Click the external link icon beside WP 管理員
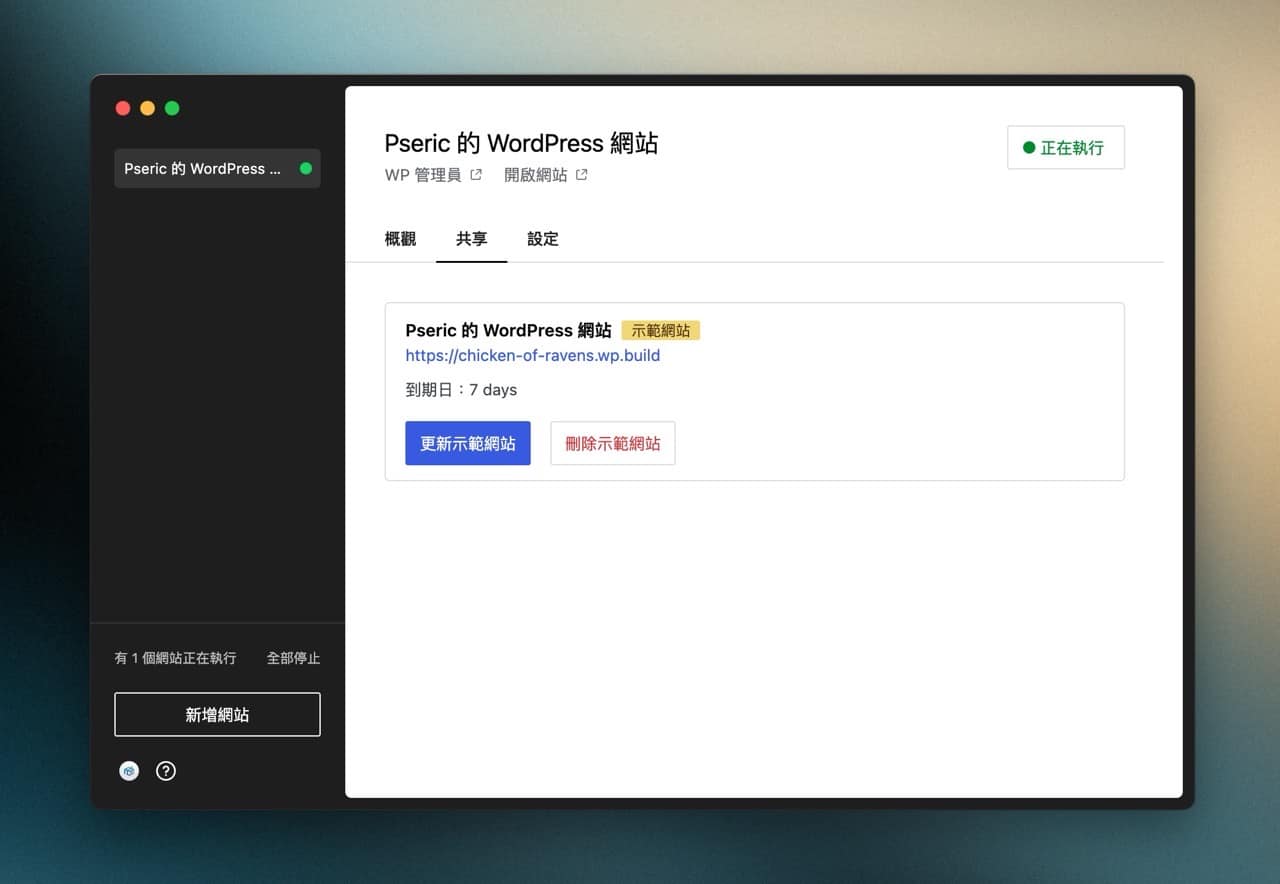 (476, 175)
